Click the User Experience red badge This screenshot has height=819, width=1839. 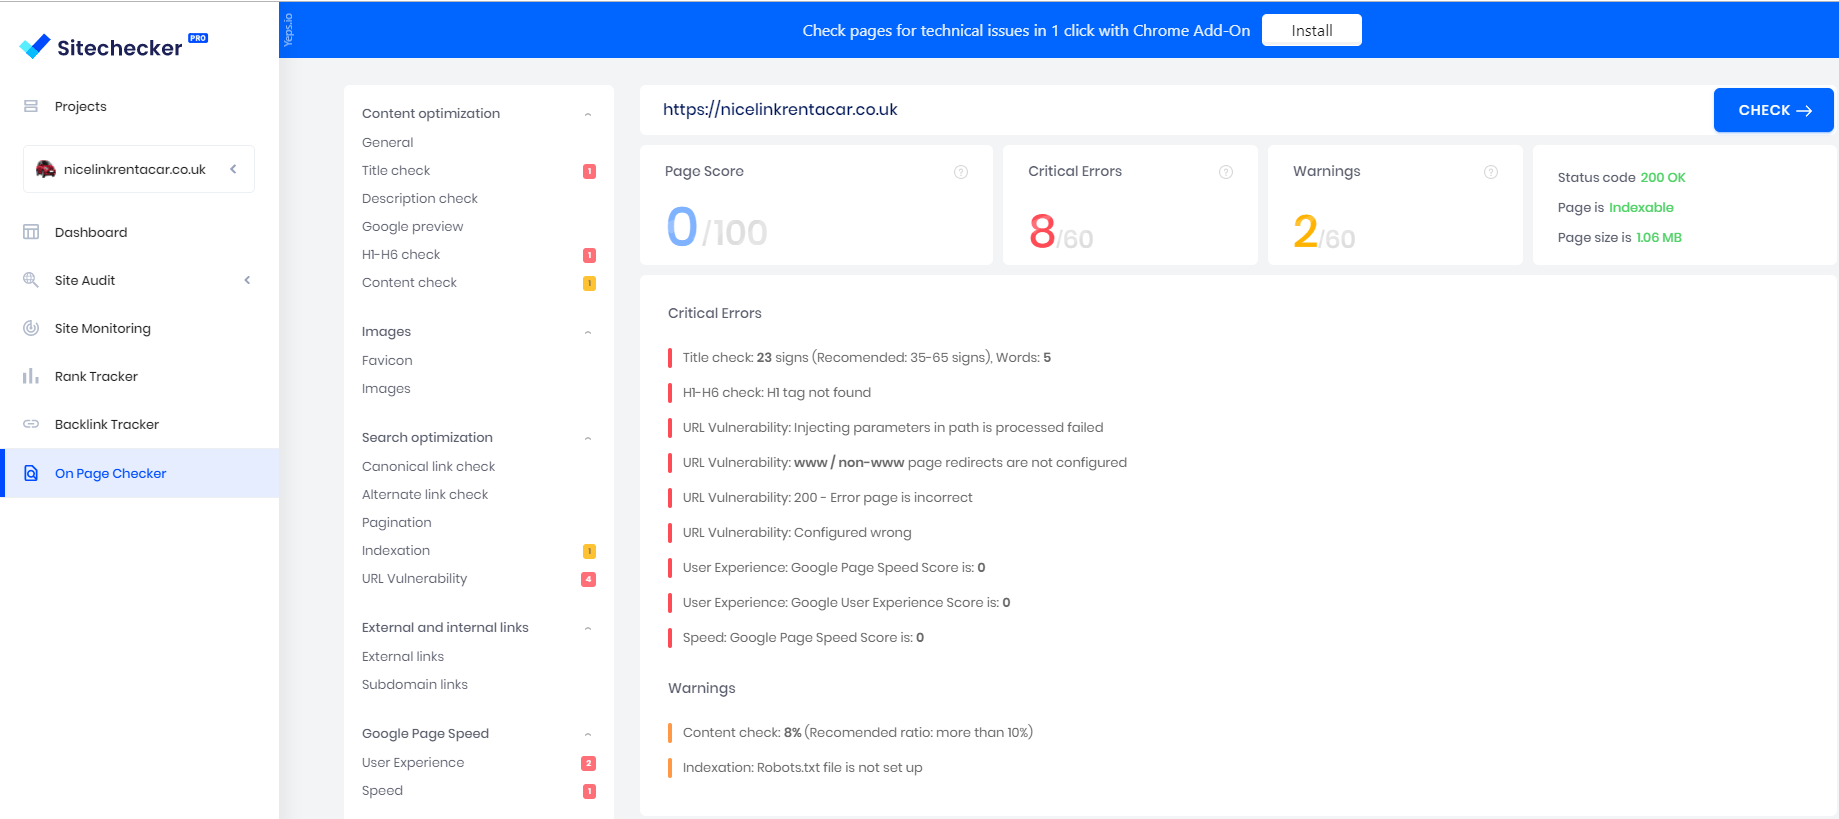click(x=589, y=763)
